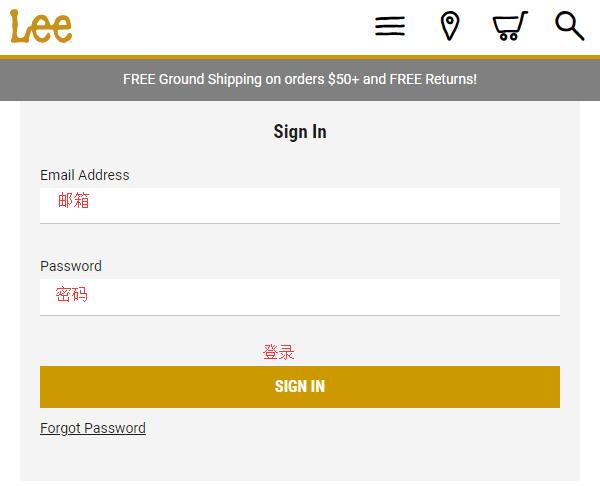Click blank area below Forgot Password

point(300,459)
